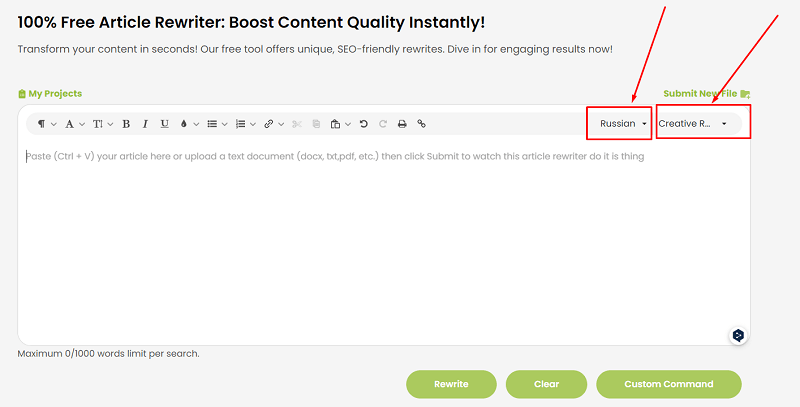Expand the font size dropdown arrow
This screenshot has width=800, height=407.
[110, 124]
